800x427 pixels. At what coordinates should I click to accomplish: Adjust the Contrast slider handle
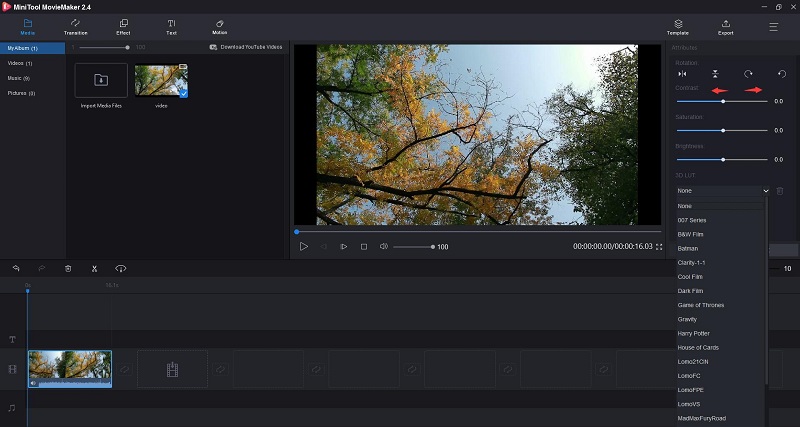[723, 102]
